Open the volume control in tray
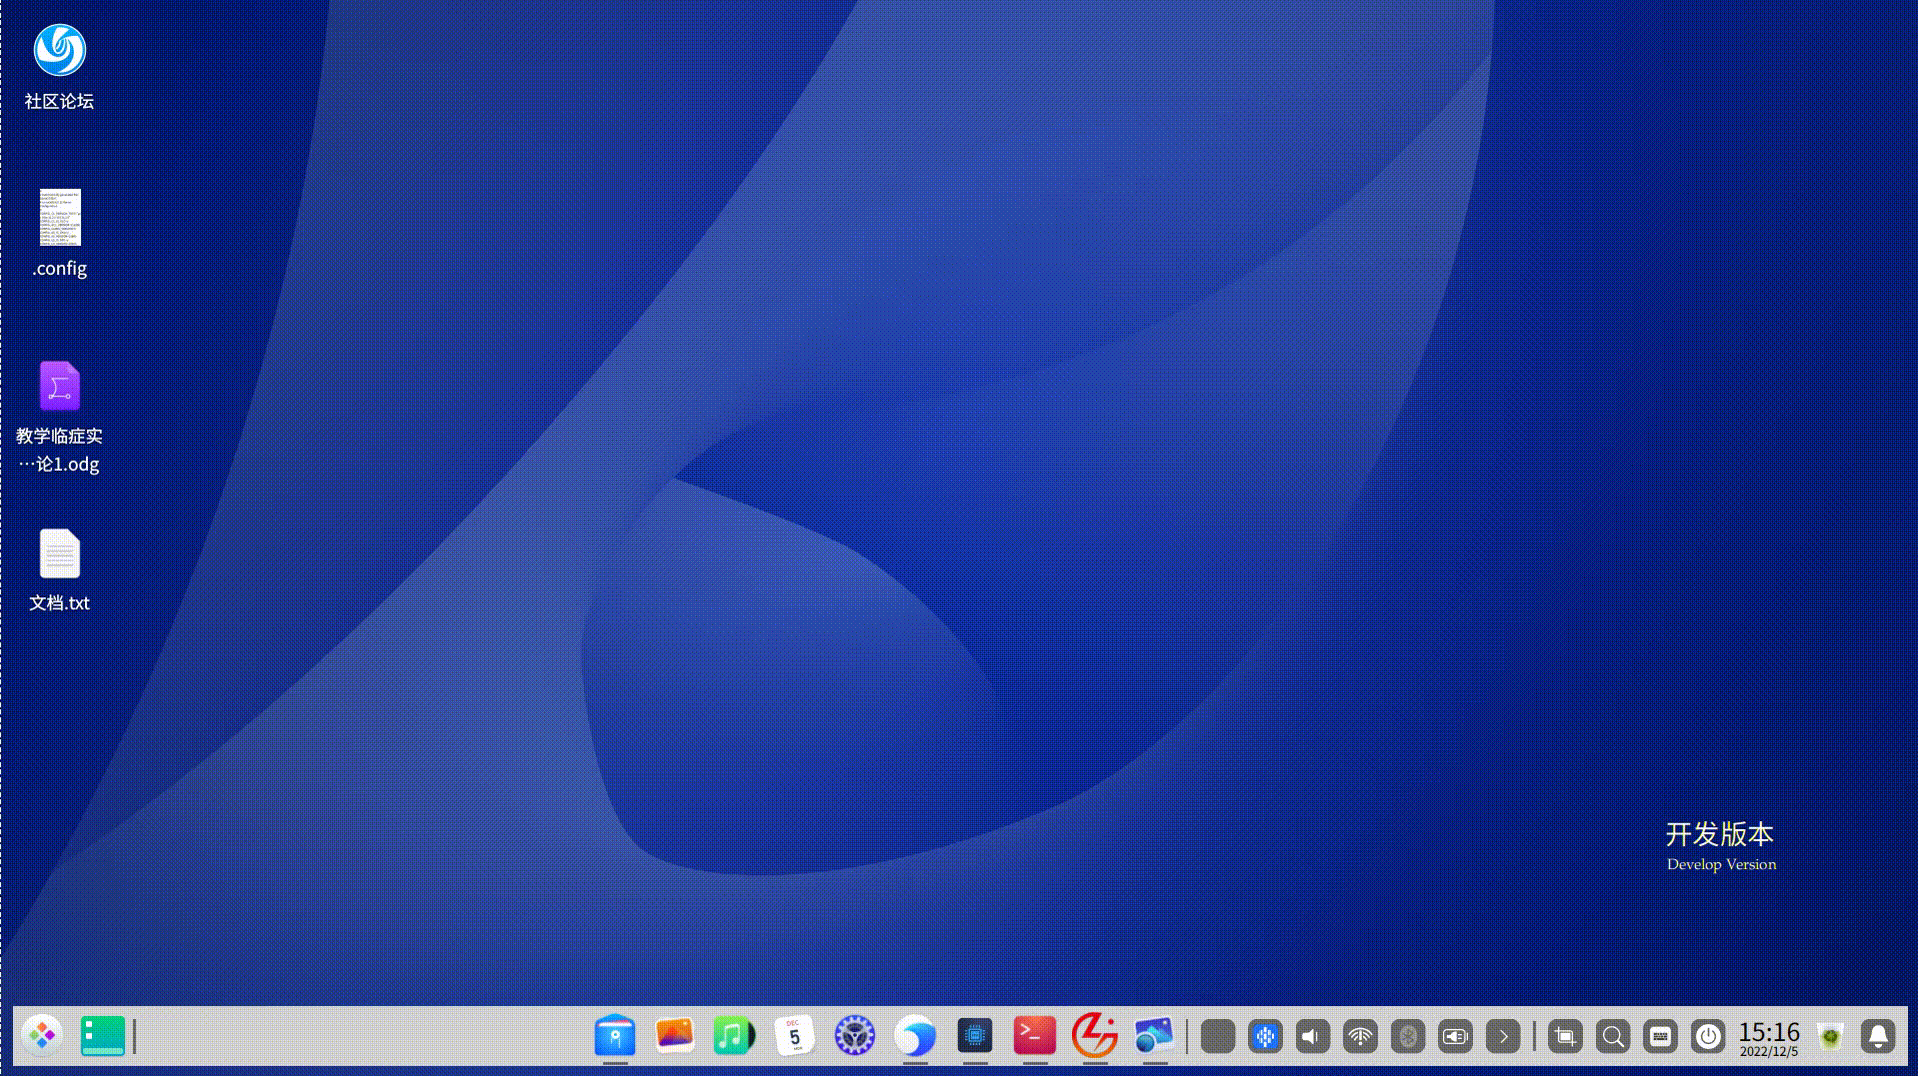Image resolution: width=1918 pixels, height=1076 pixels. (x=1312, y=1037)
